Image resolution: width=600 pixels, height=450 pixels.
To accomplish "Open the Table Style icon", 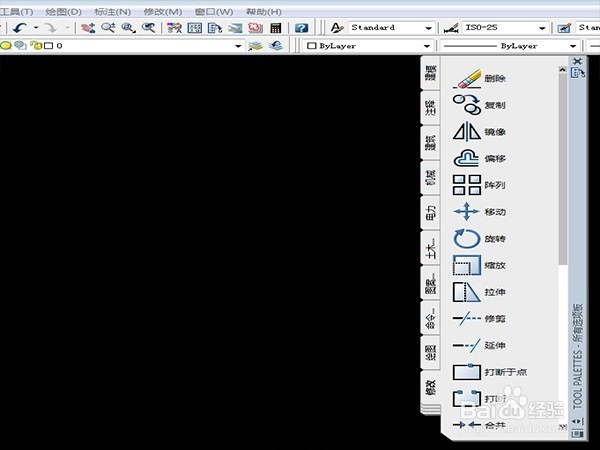I will click(x=564, y=28).
